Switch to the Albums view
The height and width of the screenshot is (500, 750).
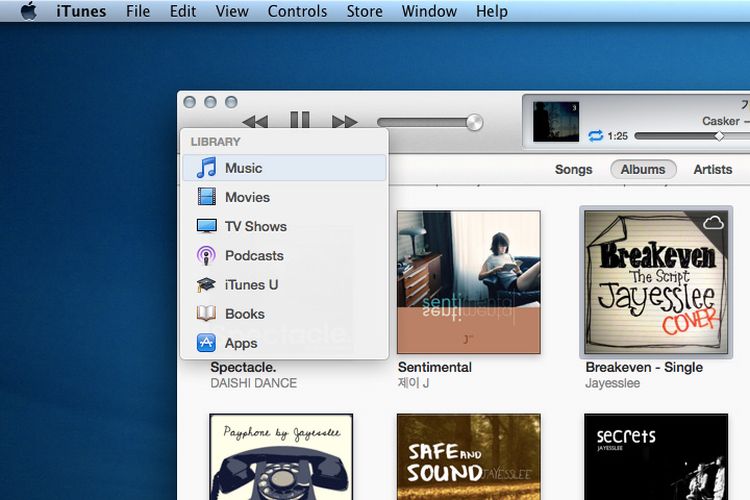point(643,169)
